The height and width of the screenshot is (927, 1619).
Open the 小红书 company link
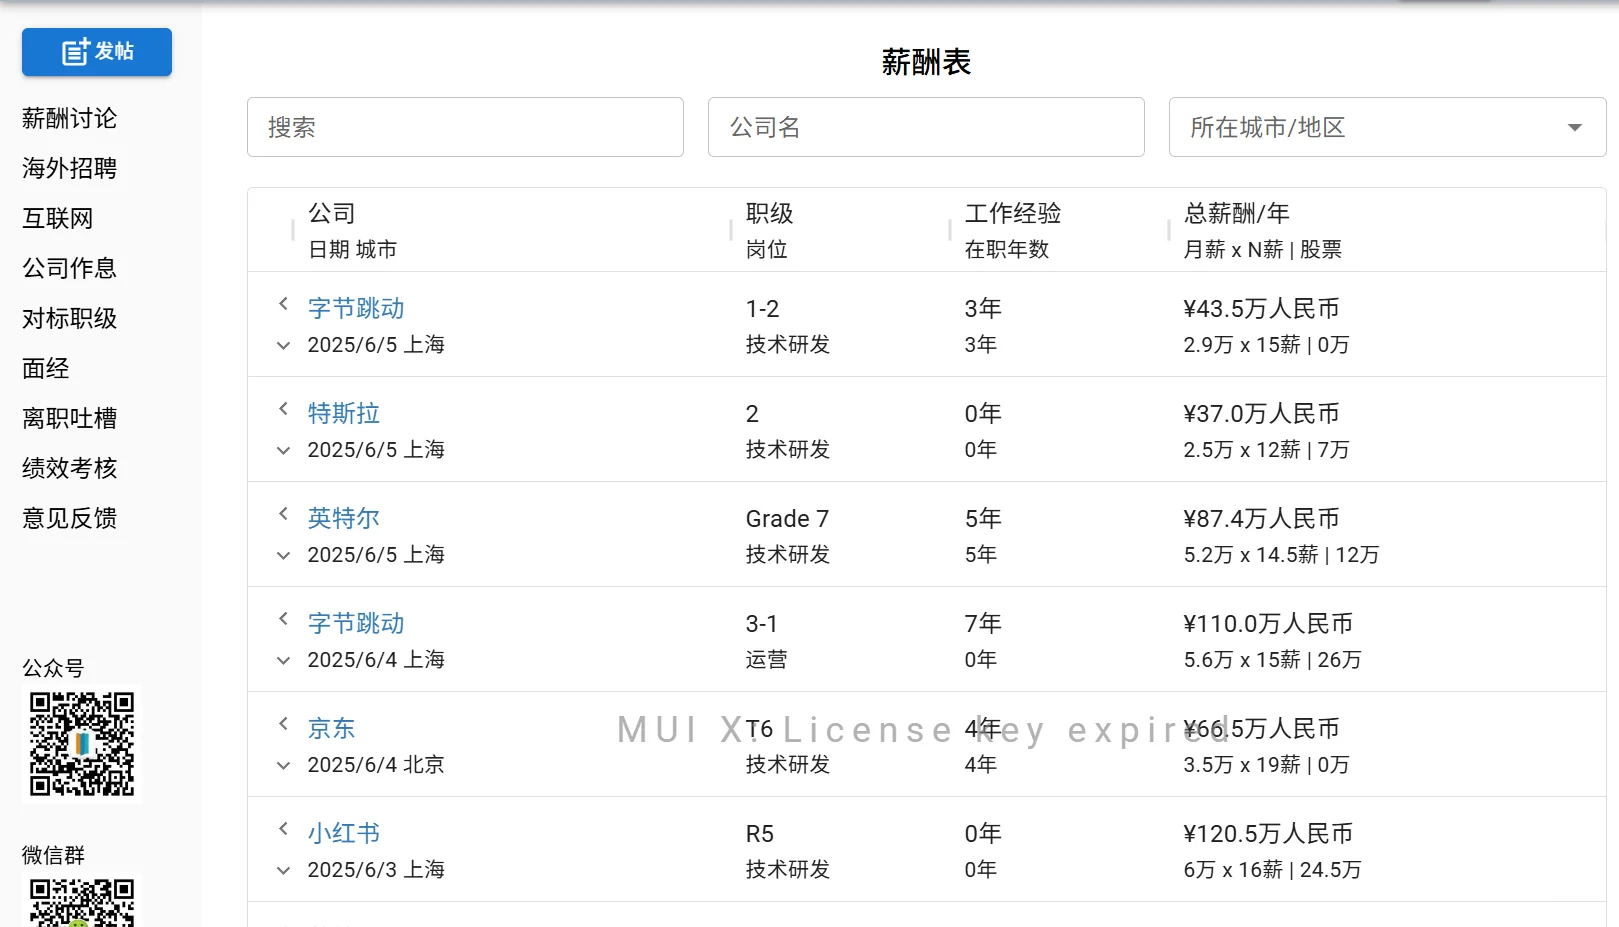click(344, 833)
